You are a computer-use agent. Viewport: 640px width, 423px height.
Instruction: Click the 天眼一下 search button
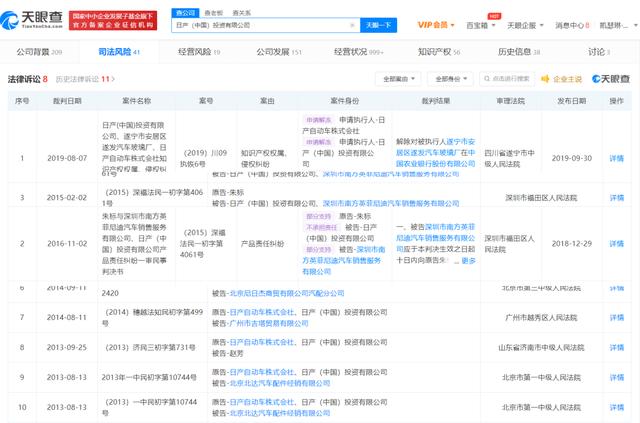(x=378, y=25)
